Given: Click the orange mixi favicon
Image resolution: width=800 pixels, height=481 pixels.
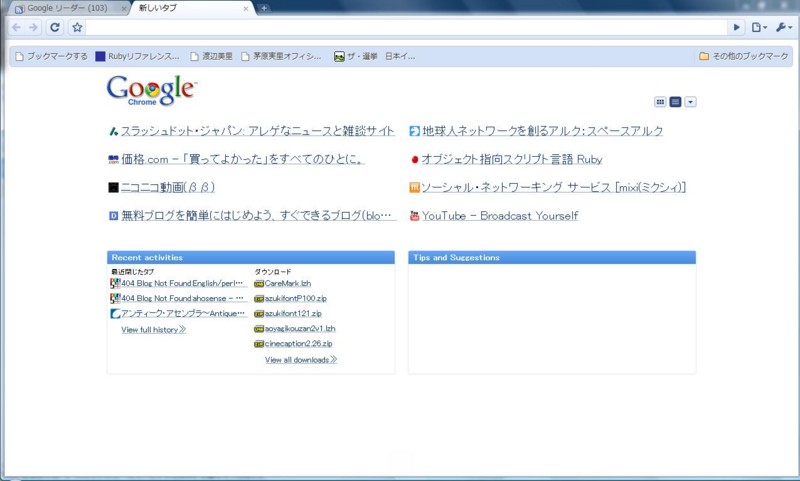Looking at the screenshot, I should click(x=414, y=188).
